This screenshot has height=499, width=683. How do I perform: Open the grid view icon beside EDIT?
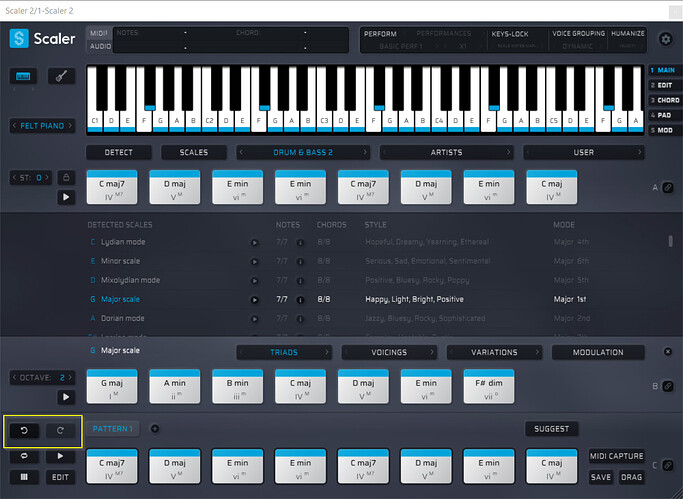coord(24,477)
